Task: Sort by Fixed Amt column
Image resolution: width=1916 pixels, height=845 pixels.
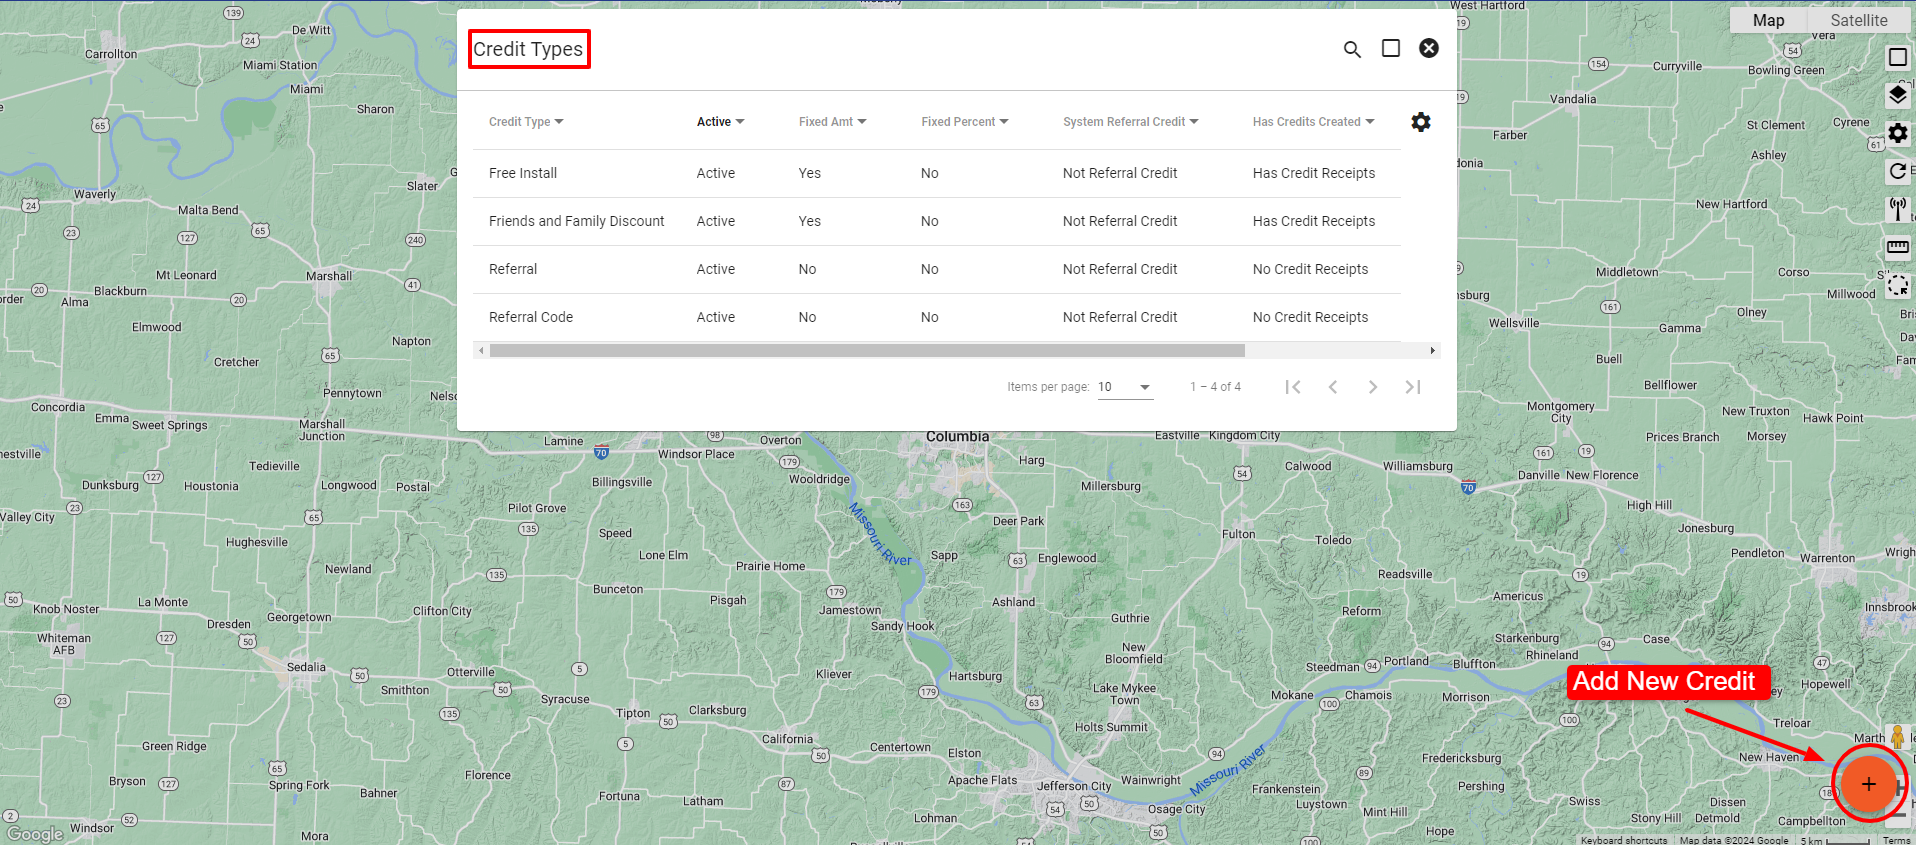Action: (832, 122)
